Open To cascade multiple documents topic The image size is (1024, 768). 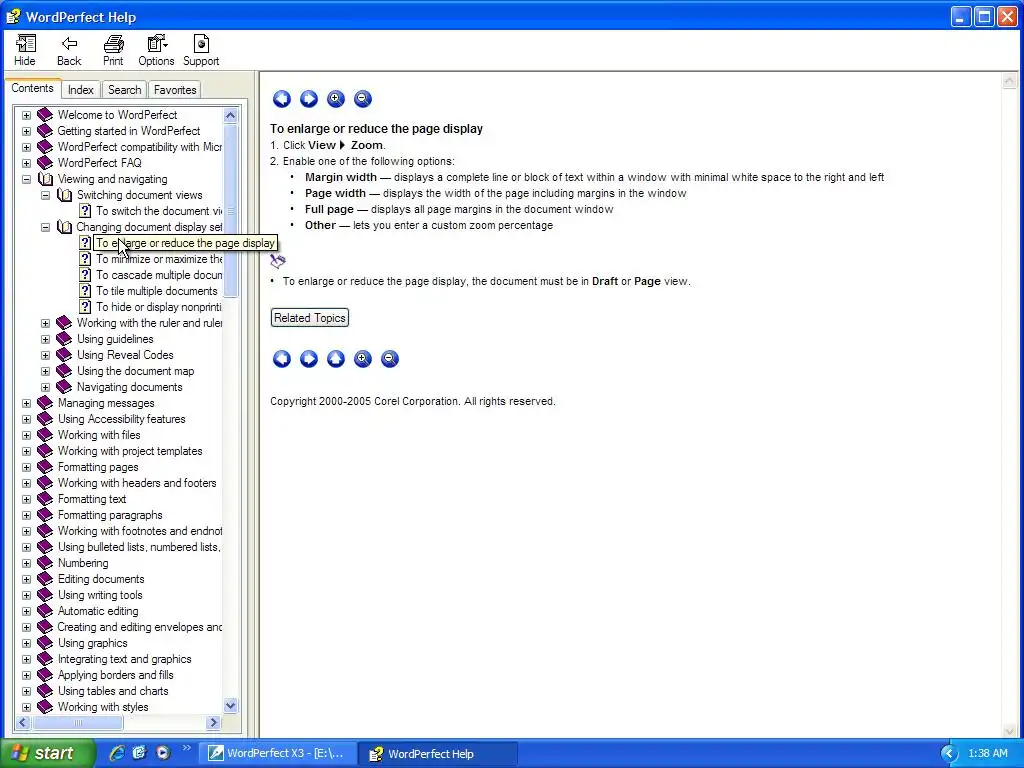159,275
